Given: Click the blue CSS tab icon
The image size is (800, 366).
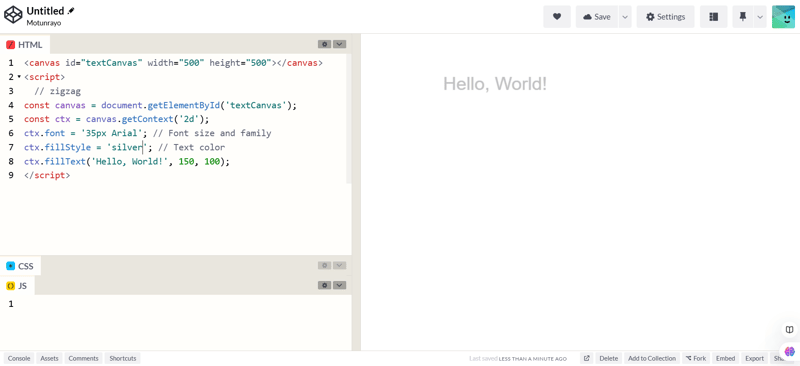Looking at the screenshot, I should point(11,266).
